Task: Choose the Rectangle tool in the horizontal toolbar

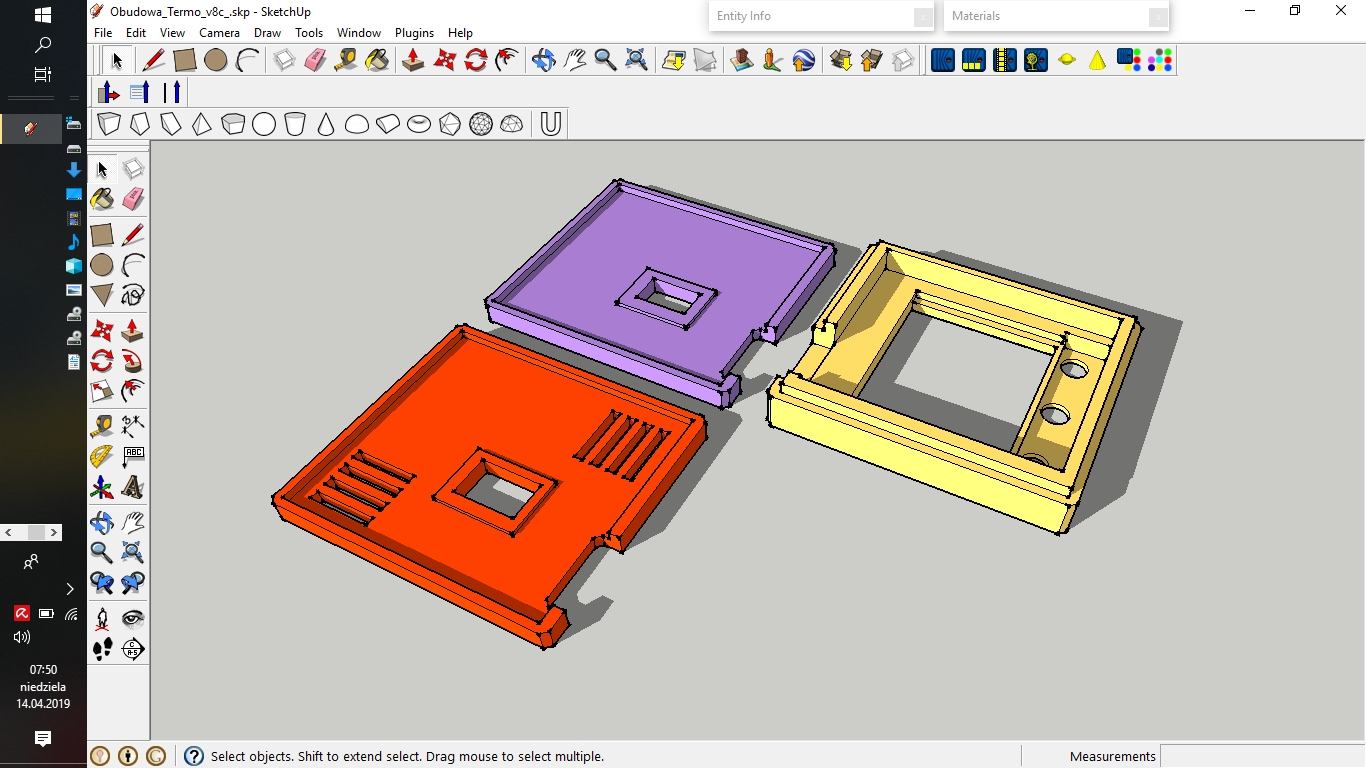Action: pos(184,60)
